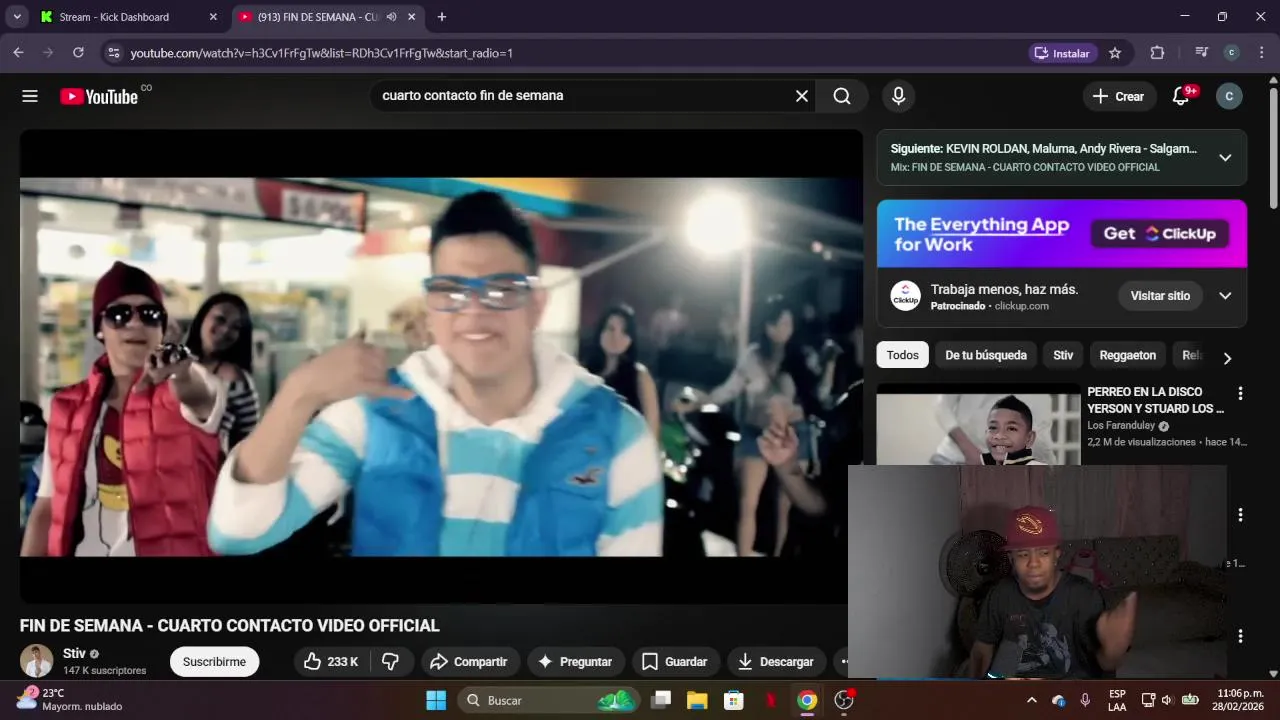
Task: Dislike the video with thumbs down
Action: 391,661
